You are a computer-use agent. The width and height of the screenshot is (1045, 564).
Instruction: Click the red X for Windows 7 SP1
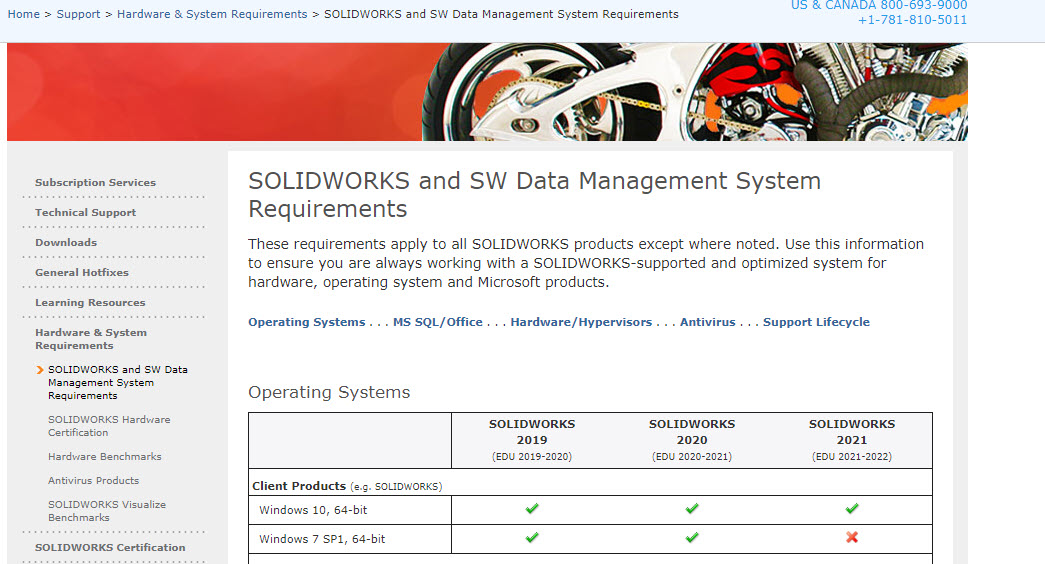click(x=852, y=538)
